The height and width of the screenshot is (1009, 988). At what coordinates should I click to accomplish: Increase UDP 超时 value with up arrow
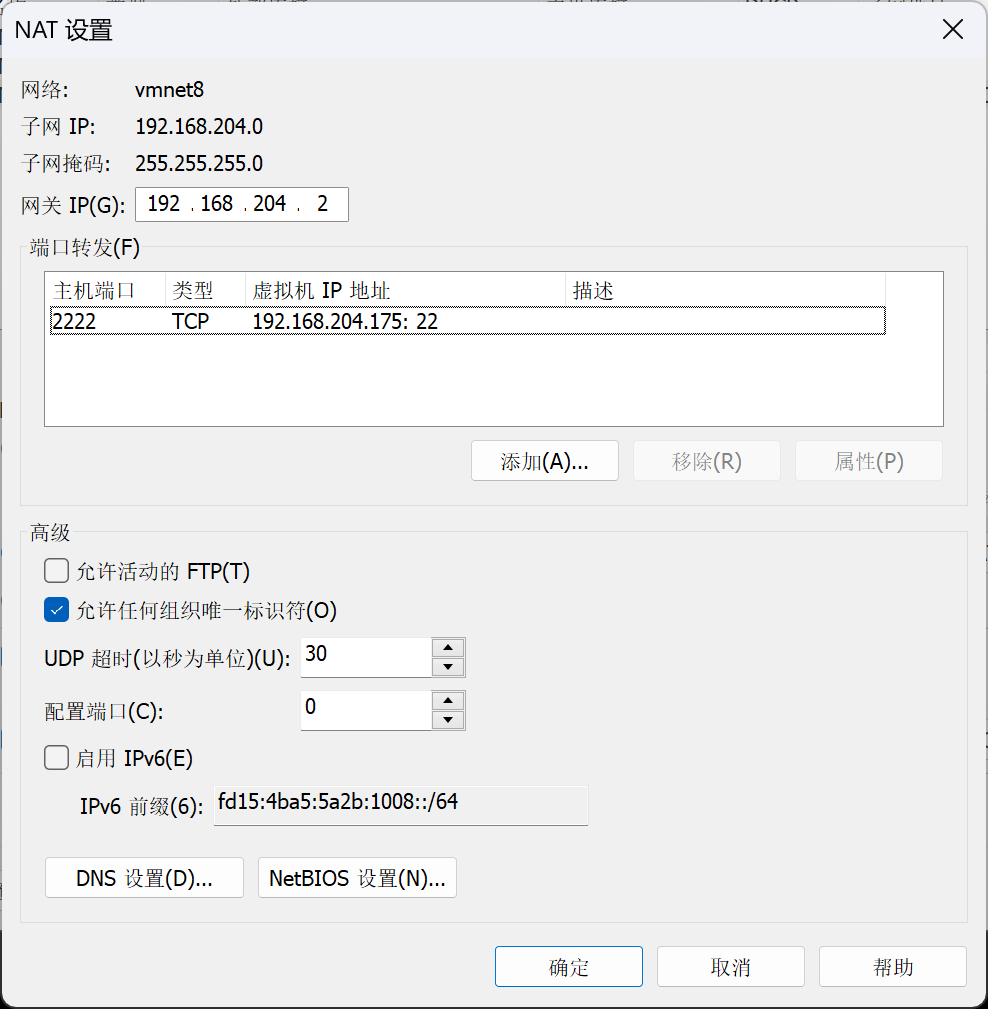pos(449,647)
